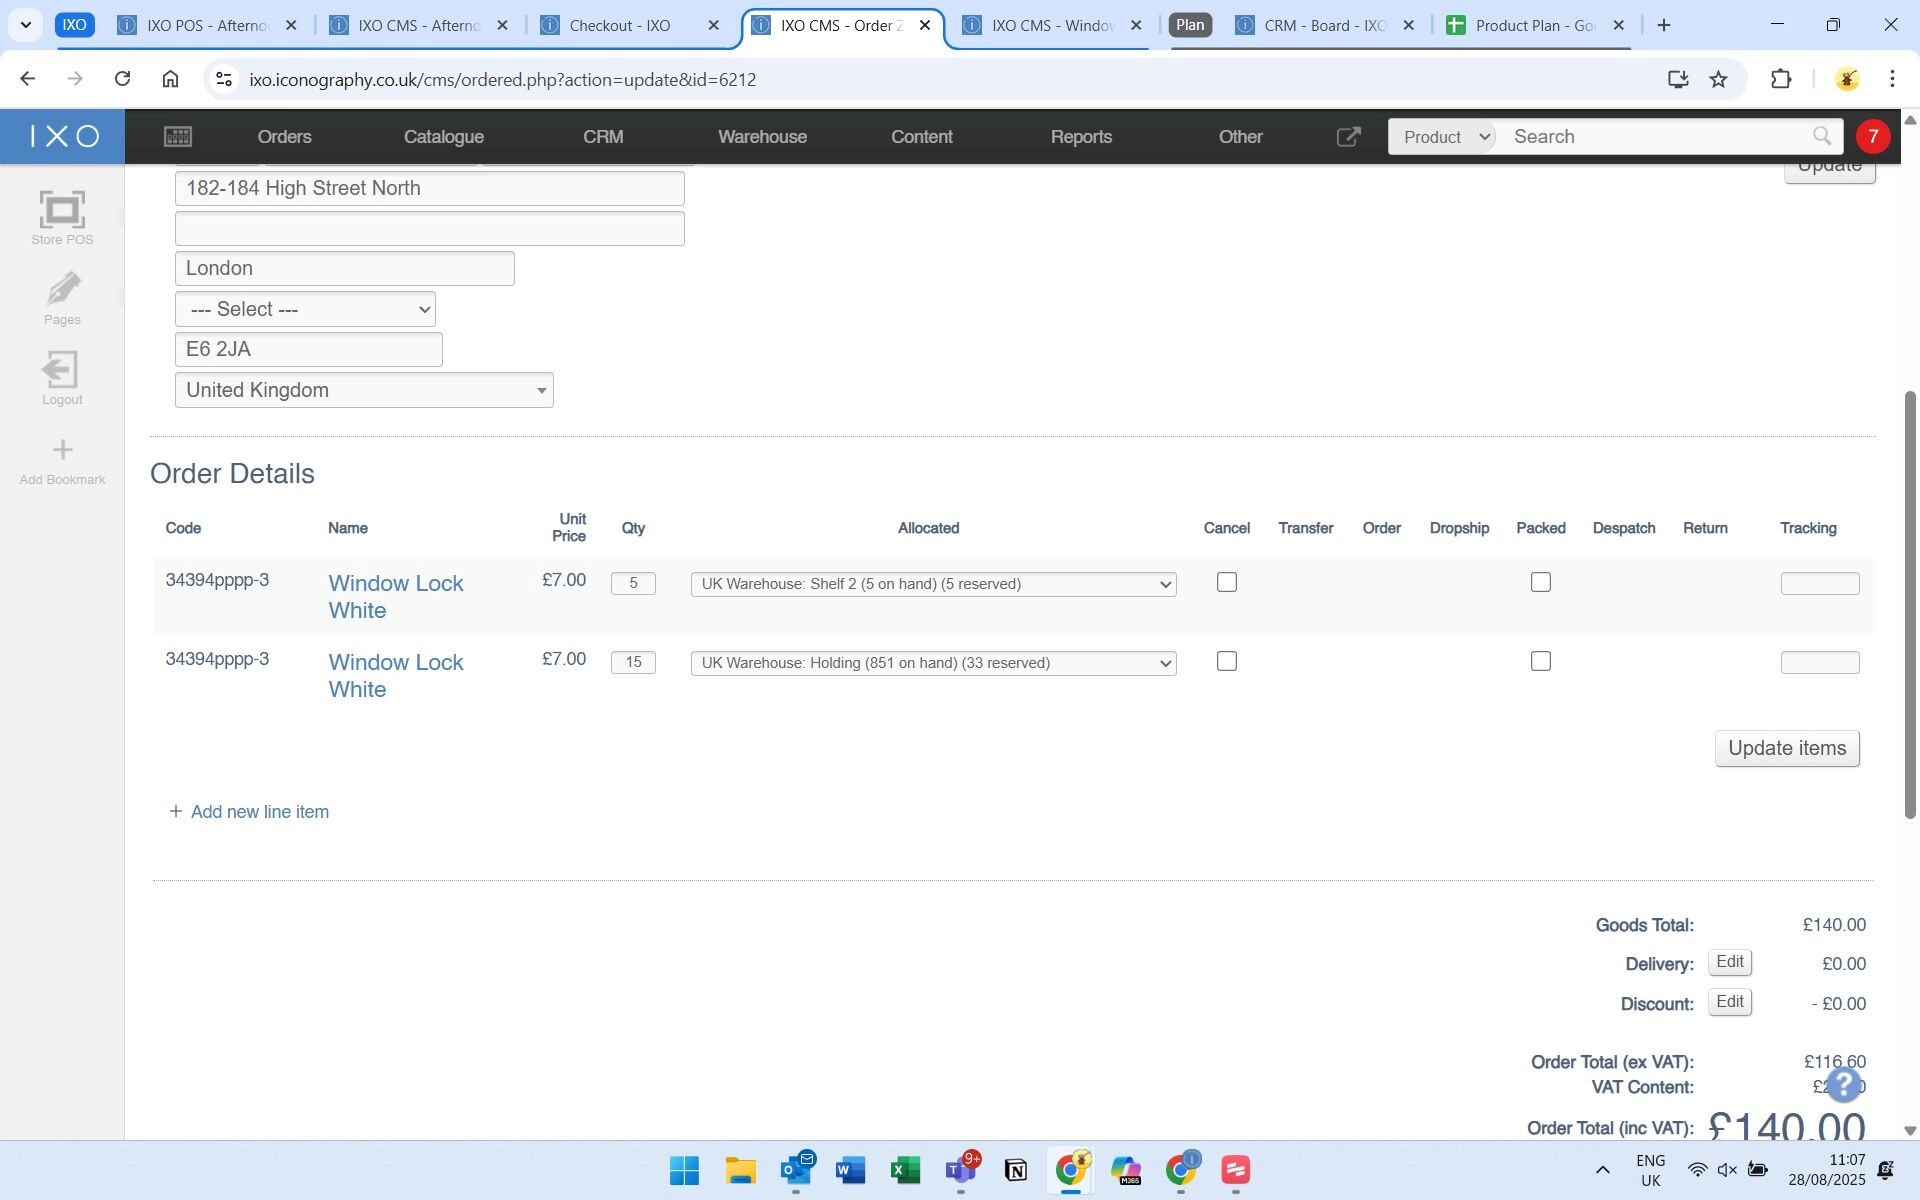Switch to the Checkout - IXO browser tab

click(x=620, y=26)
